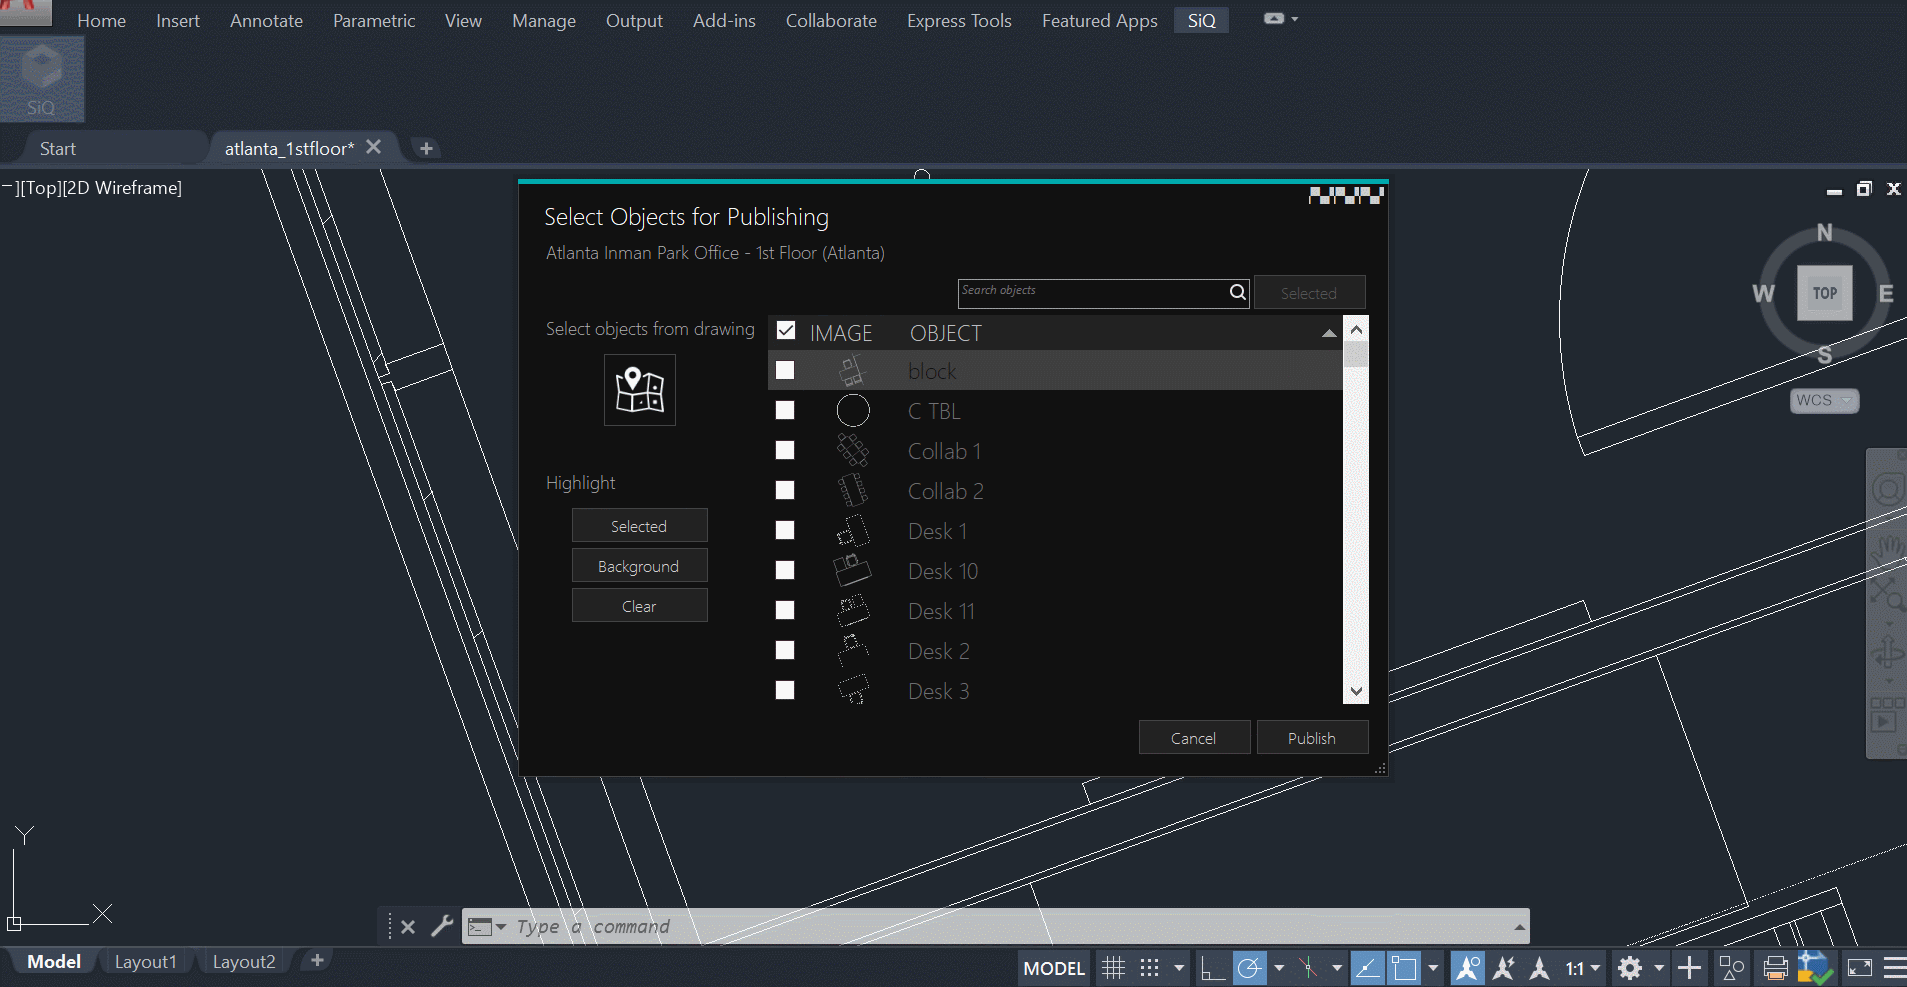Open the Express Tools ribbon menu

[x=958, y=20]
